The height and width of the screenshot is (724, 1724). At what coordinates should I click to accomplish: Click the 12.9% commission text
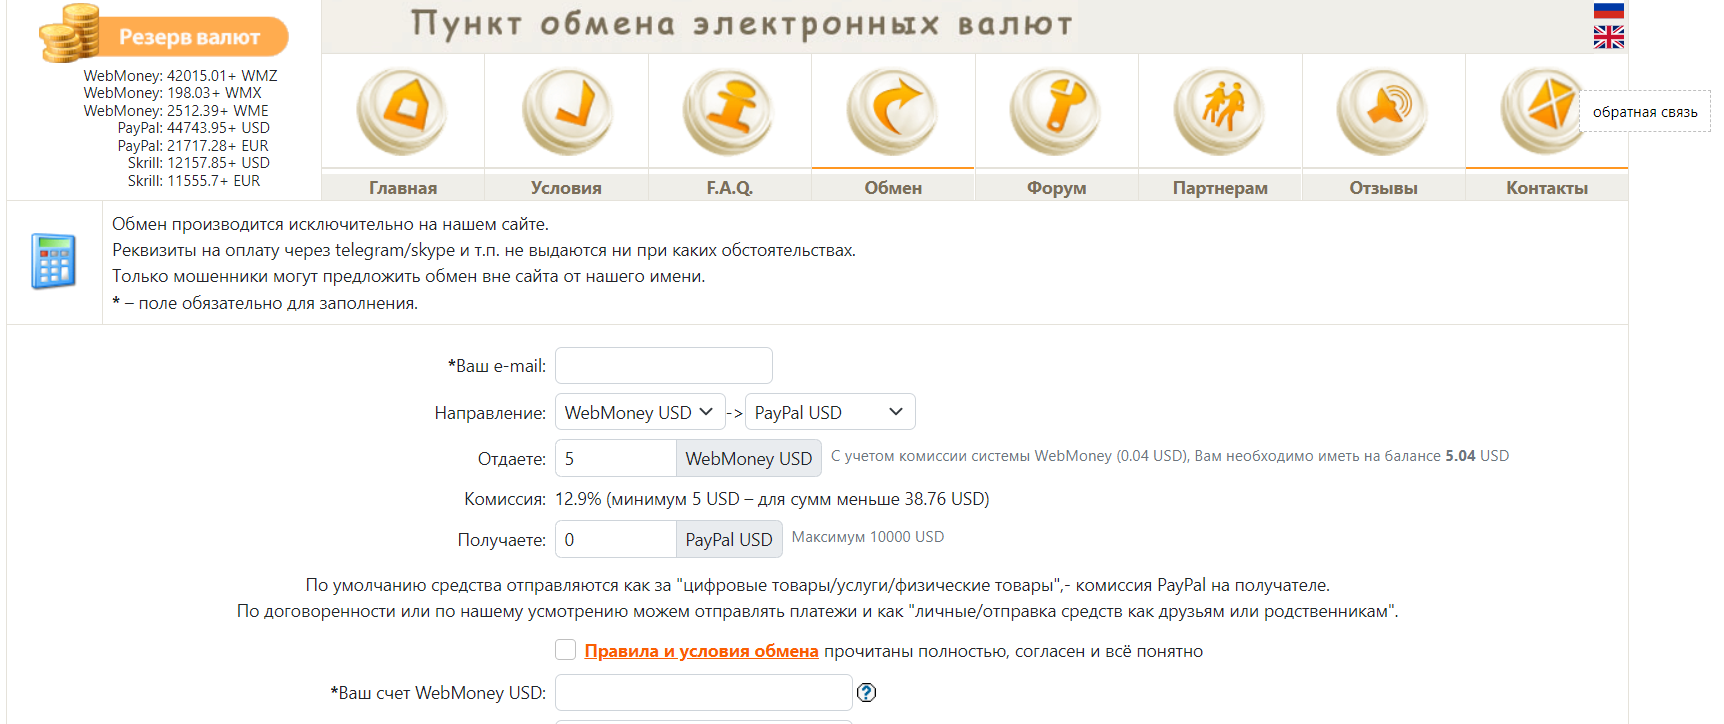tap(772, 499)
